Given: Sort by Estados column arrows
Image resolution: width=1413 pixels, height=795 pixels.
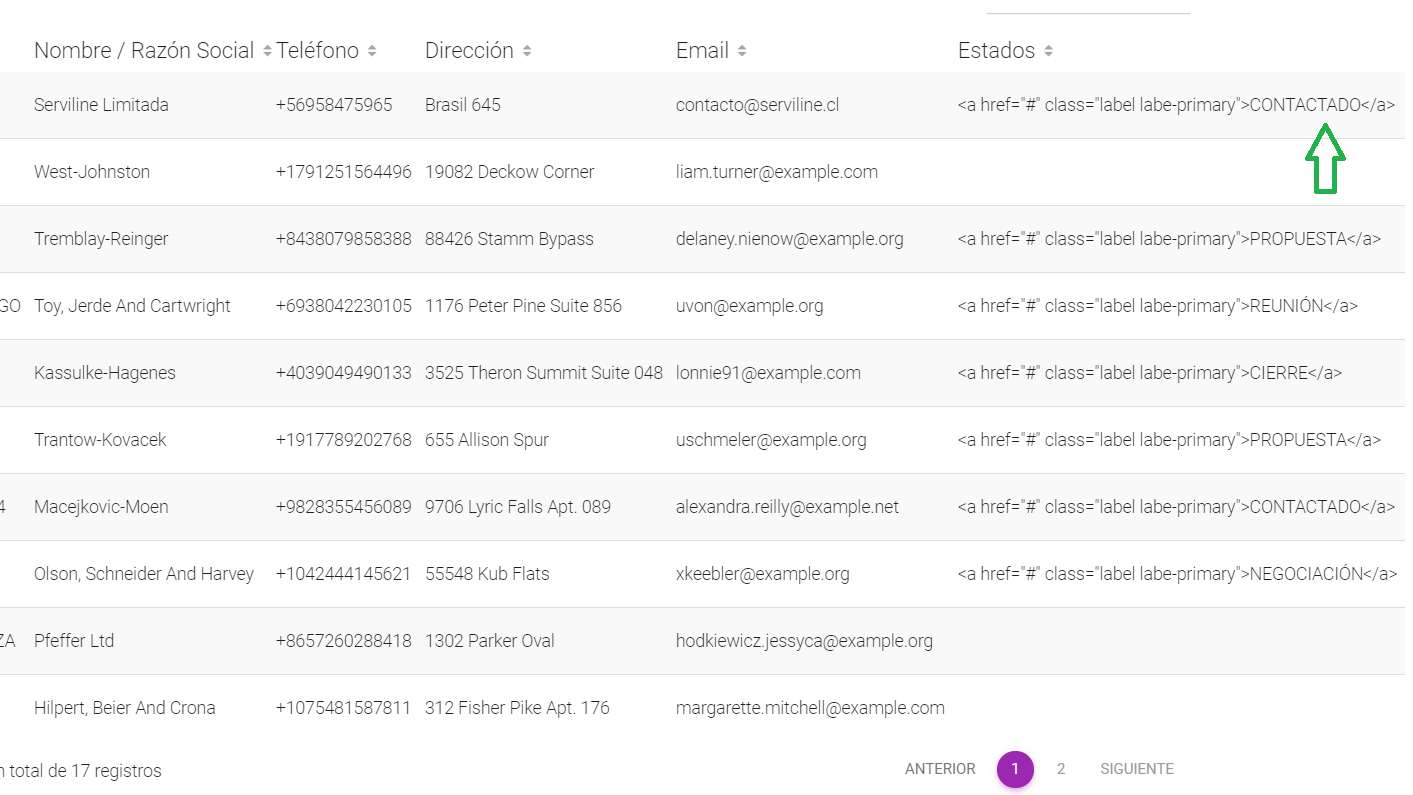Looking at the screenshot, I should [1048, 51].
